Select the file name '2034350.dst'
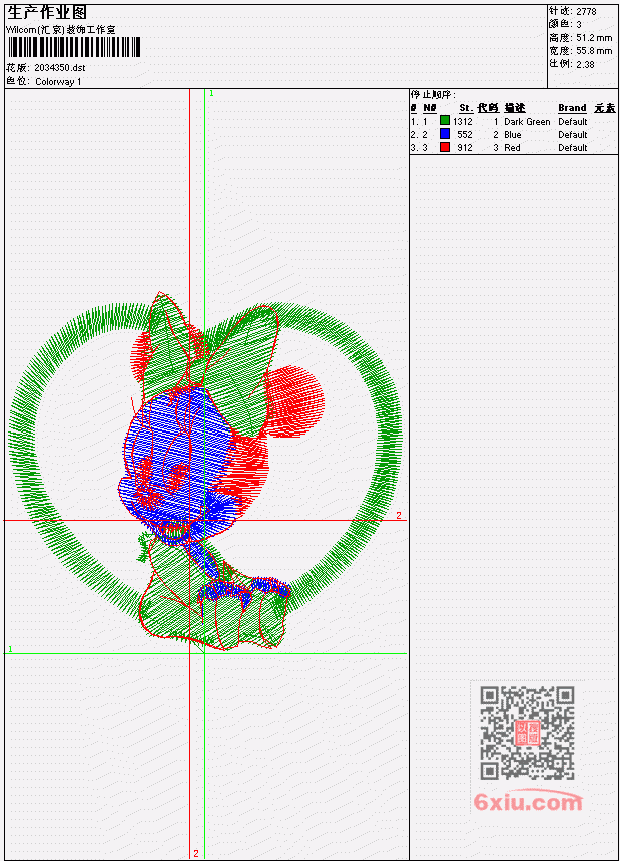Screen dimensions: 620x861 (x=60, y=68)
